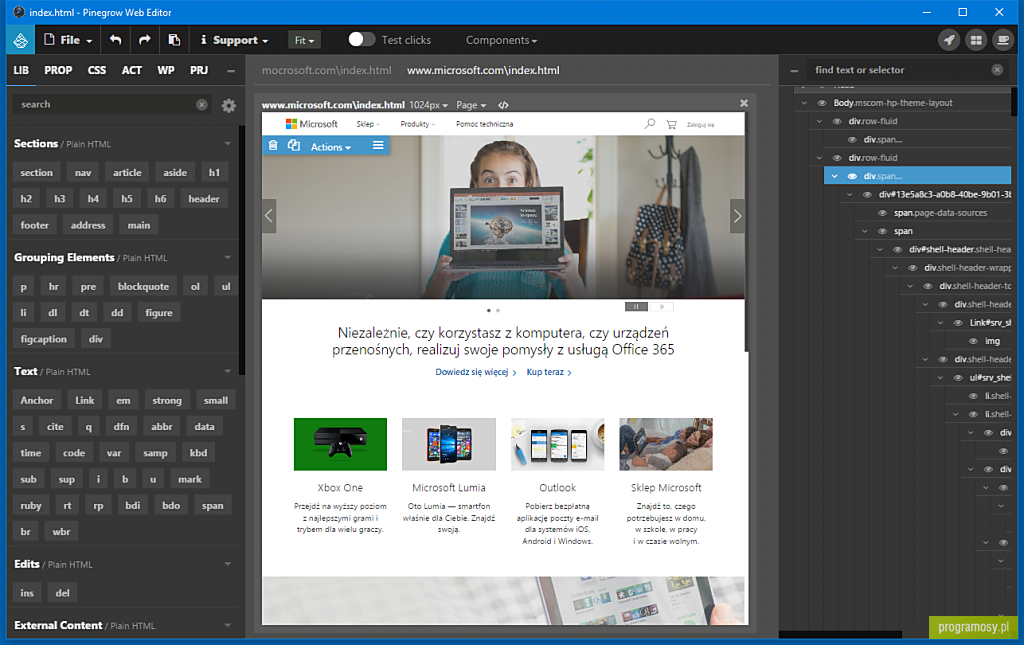Screen dimensions: 1024x645
Task: Click the rocket icon in the top-right toolbar
Action: (949, 40)
